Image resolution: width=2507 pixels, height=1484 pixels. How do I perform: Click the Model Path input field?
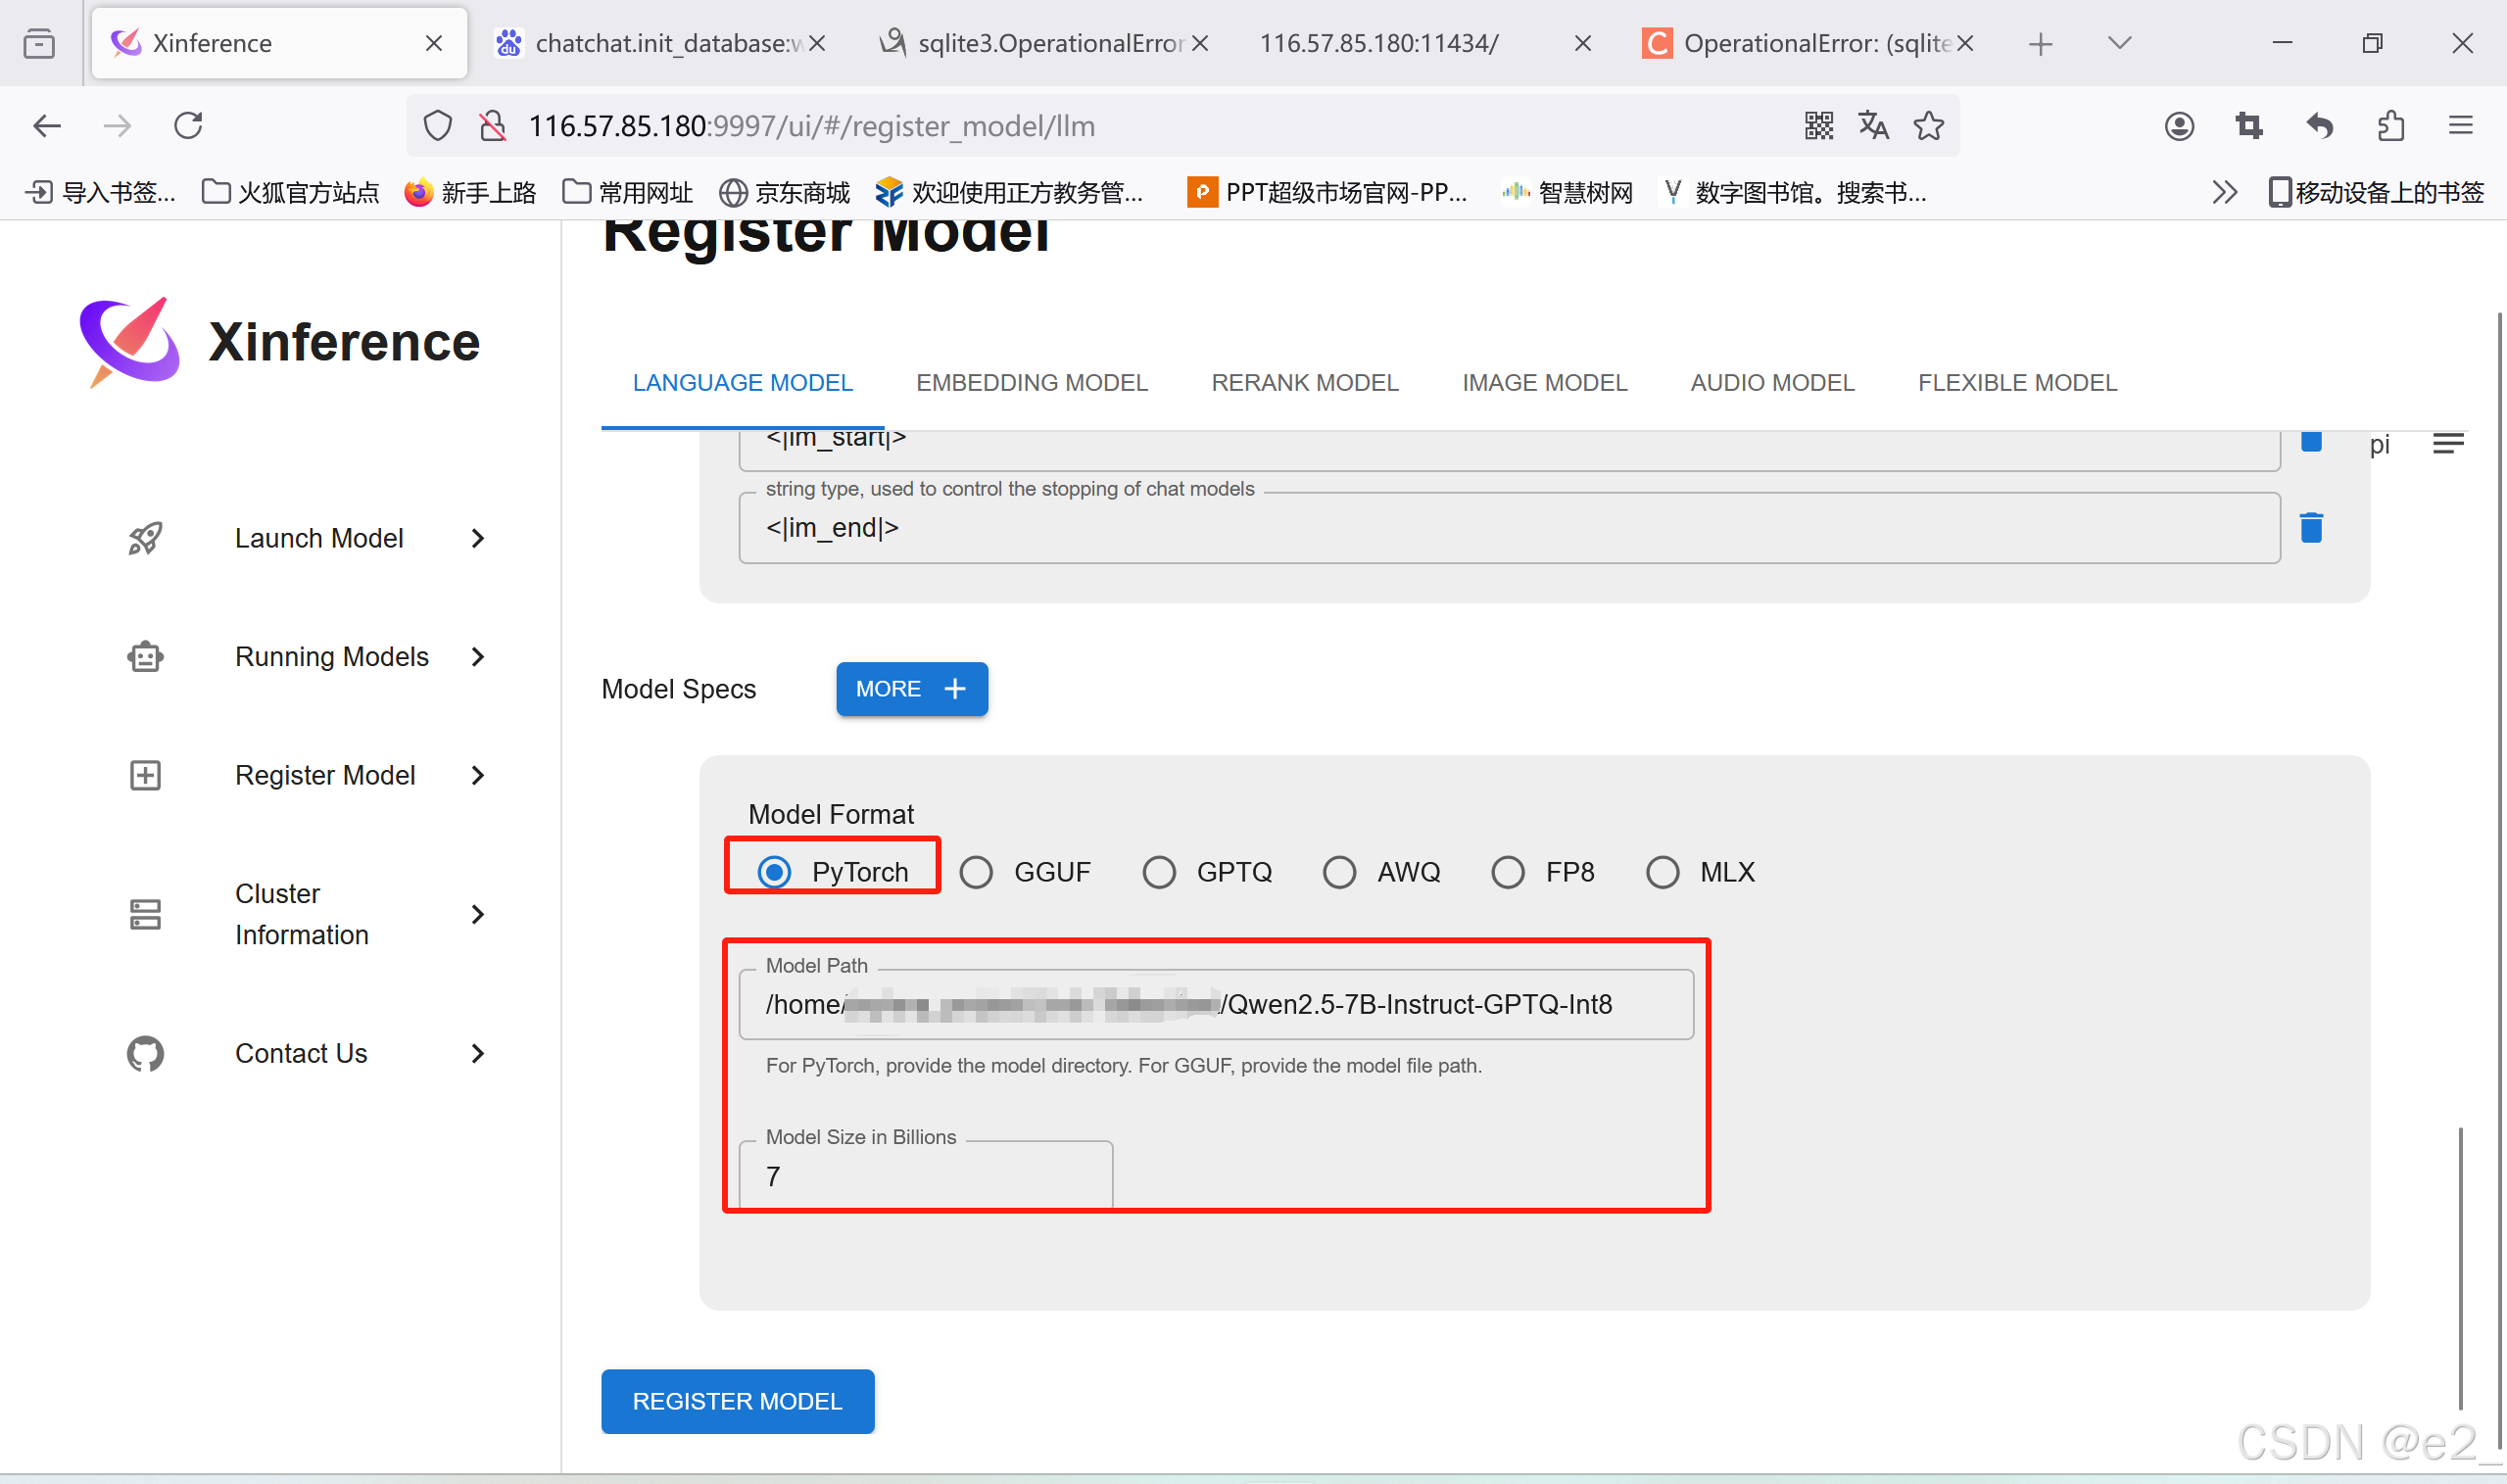tap(1215, 1005)
